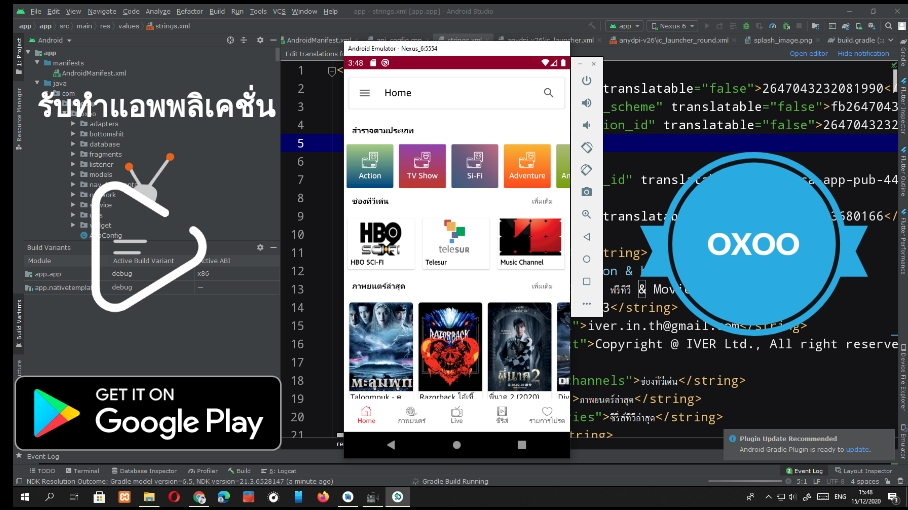Open the Build Variants panel gear icon
Image resolution: width=908 pixels, height=510 pixels.
(x=259, y=247)
